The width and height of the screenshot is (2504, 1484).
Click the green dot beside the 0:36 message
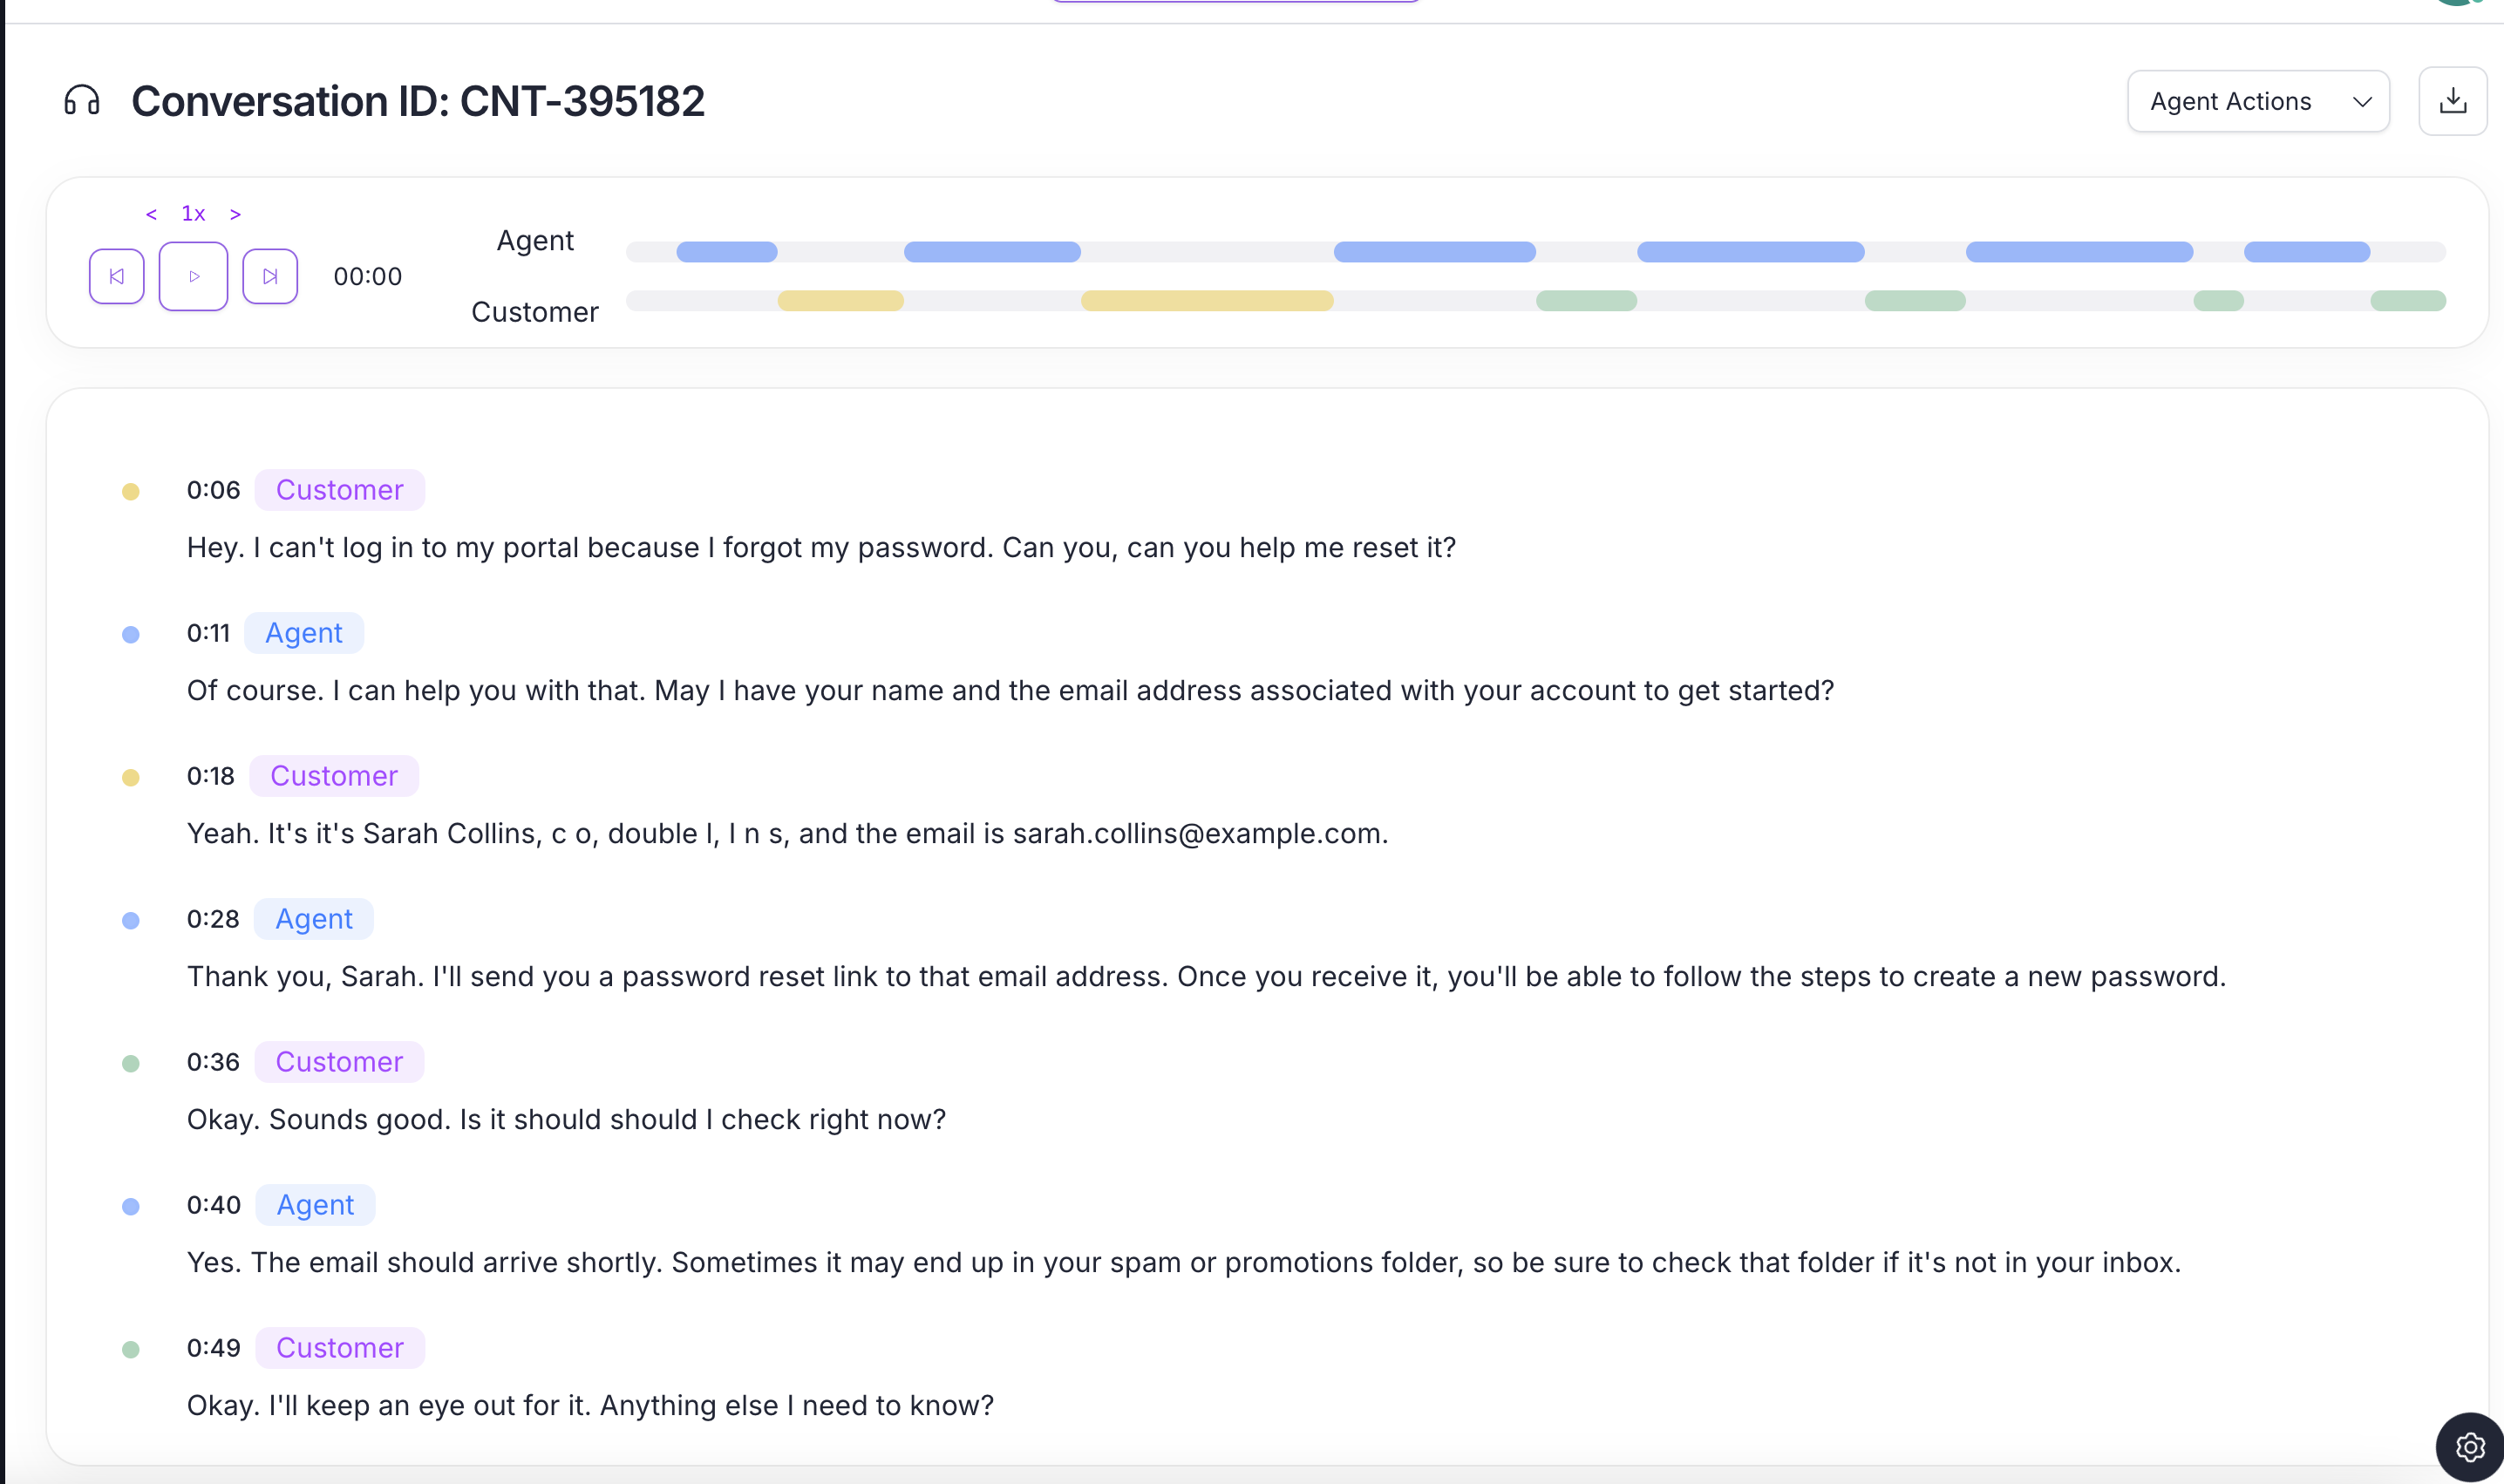[x=131, y=1063]
